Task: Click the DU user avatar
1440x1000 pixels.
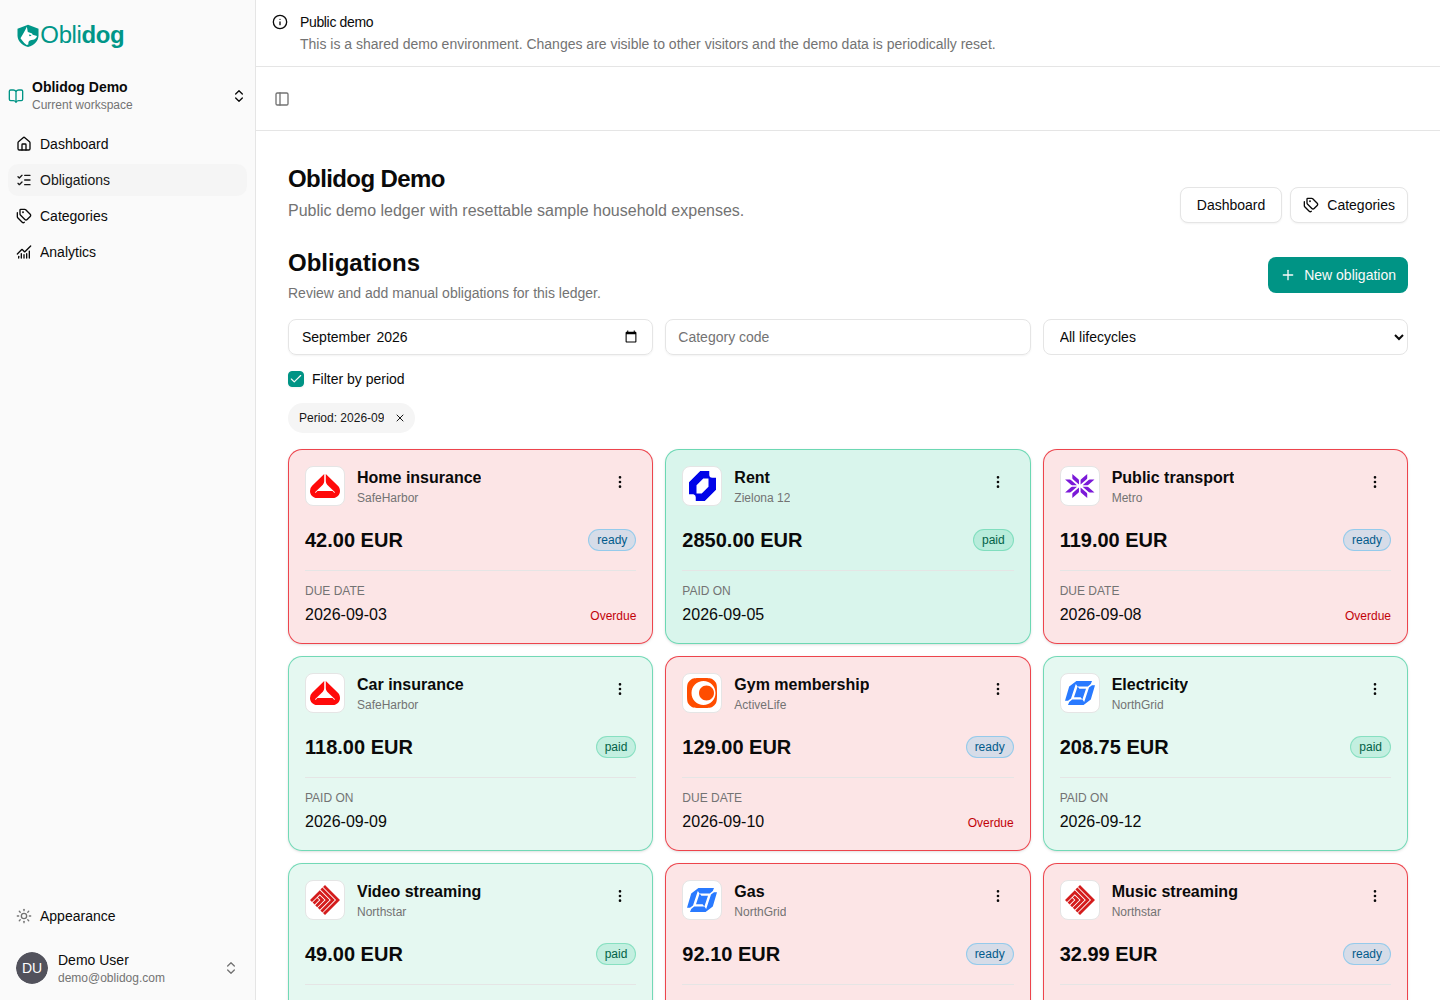Action: 32,968
